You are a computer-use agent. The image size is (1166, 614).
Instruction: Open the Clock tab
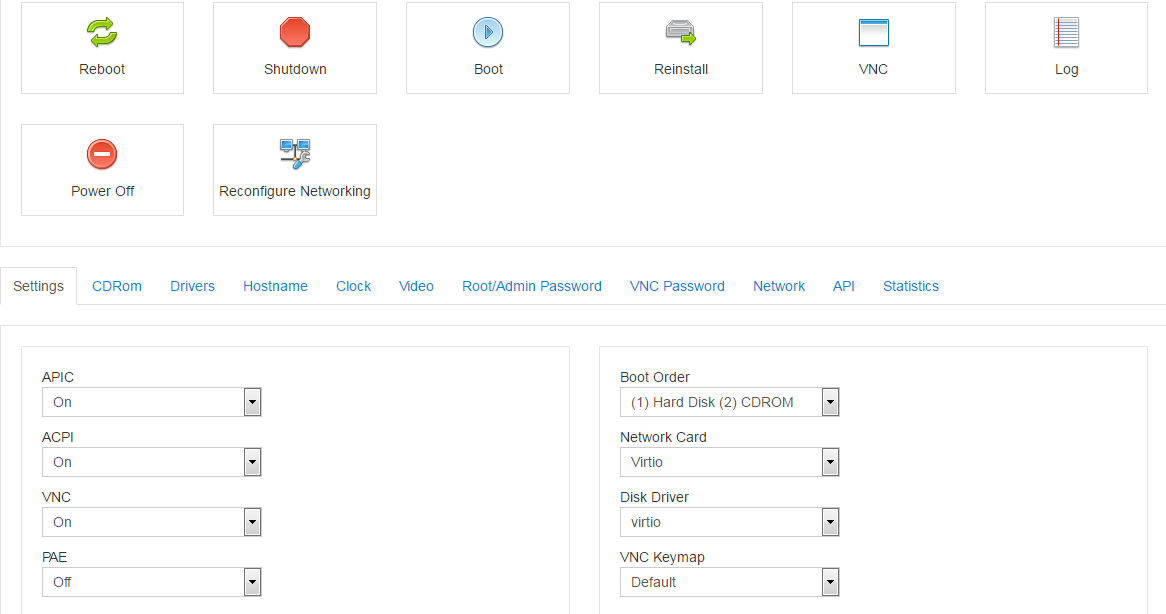tap(353, 286)
